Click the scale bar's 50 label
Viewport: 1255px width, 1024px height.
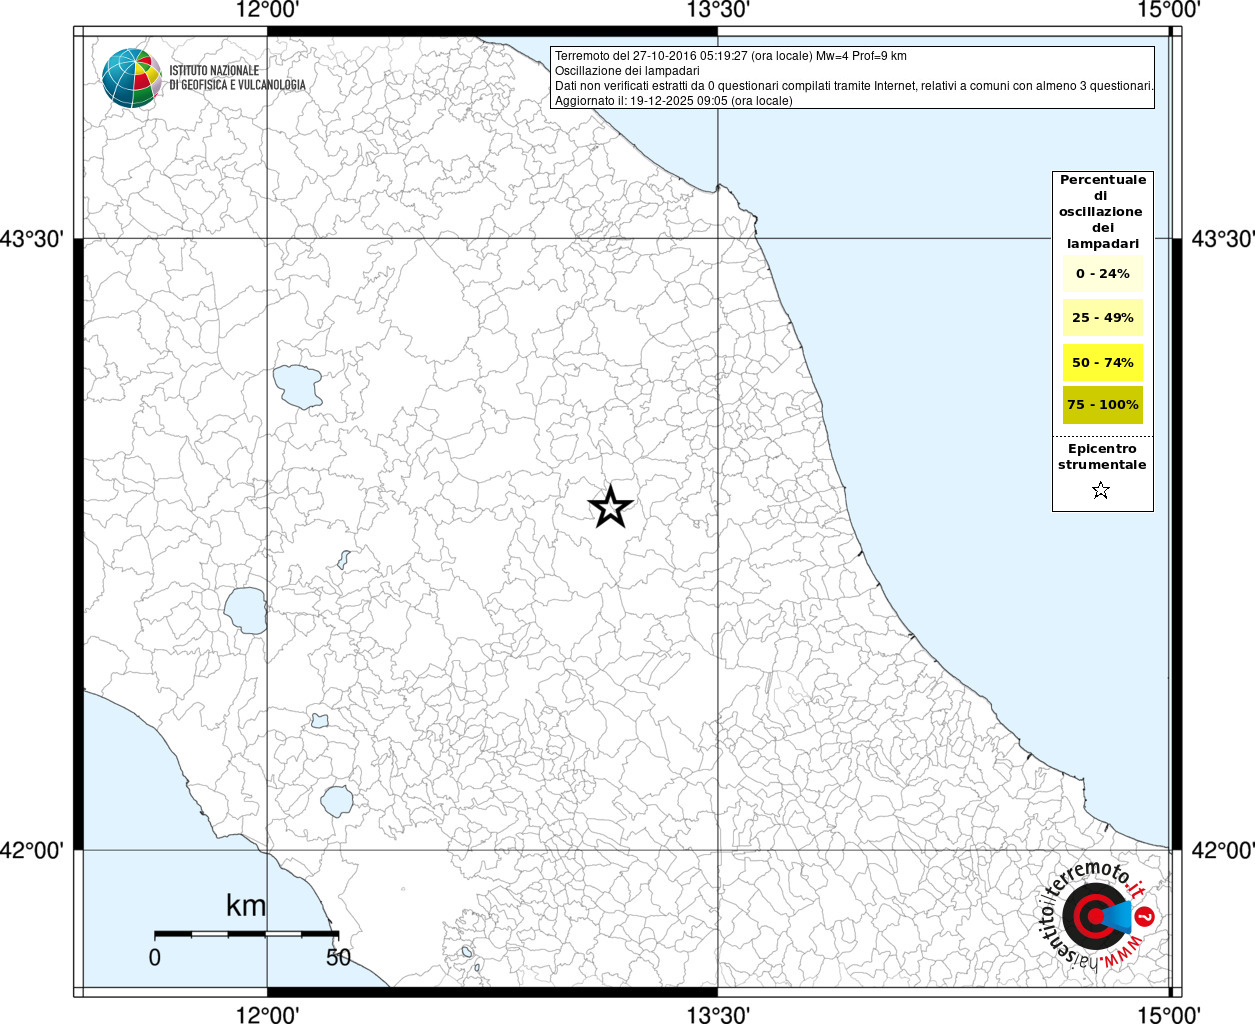338,957
